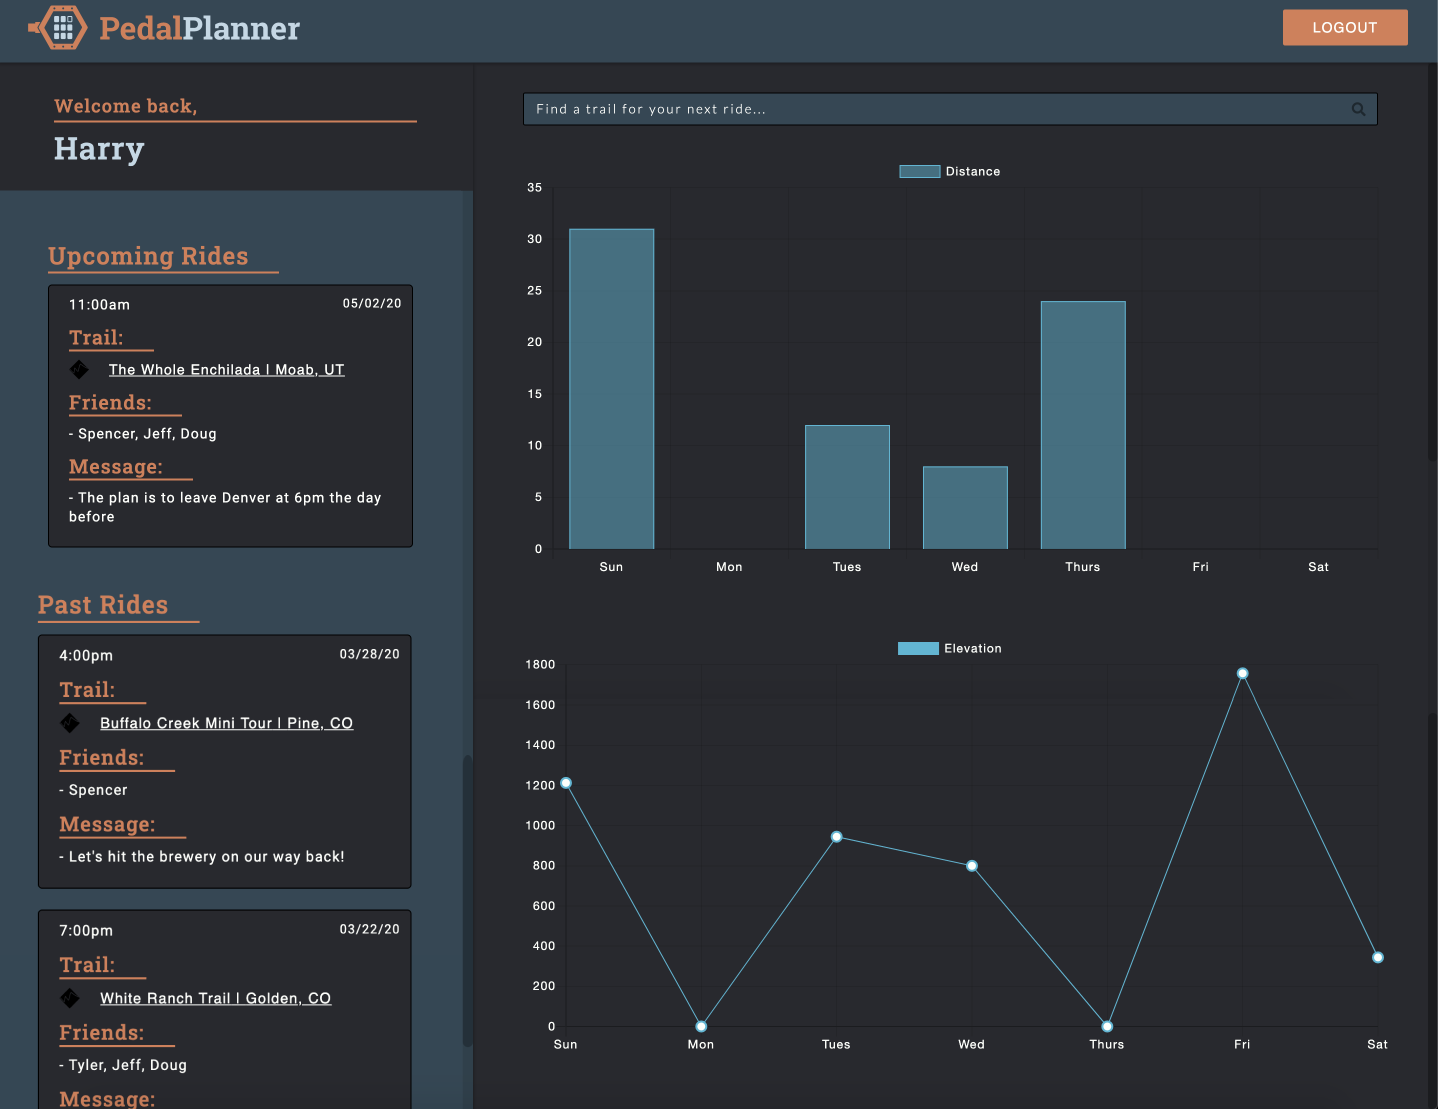Click the hit the brewery message
The height and width of the screenshot is (1109, 1438).
tap(202, 857)
